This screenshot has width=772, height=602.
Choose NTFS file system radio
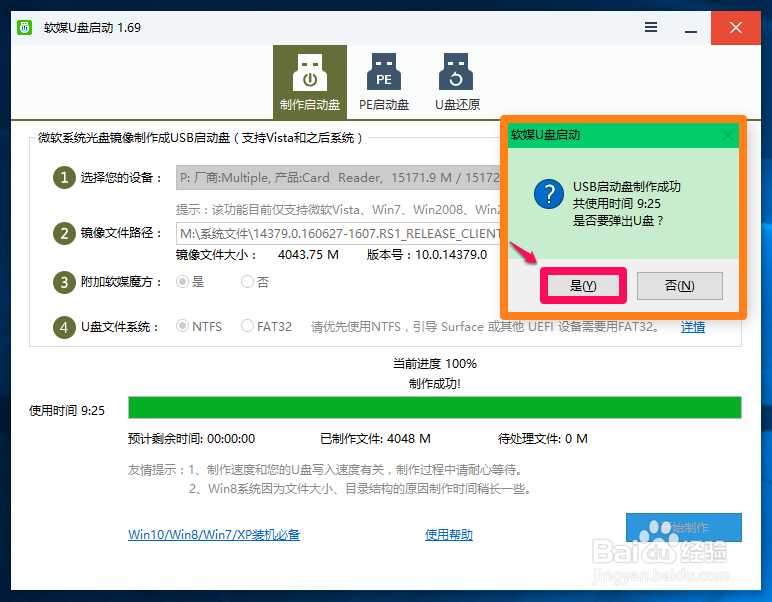183,326
